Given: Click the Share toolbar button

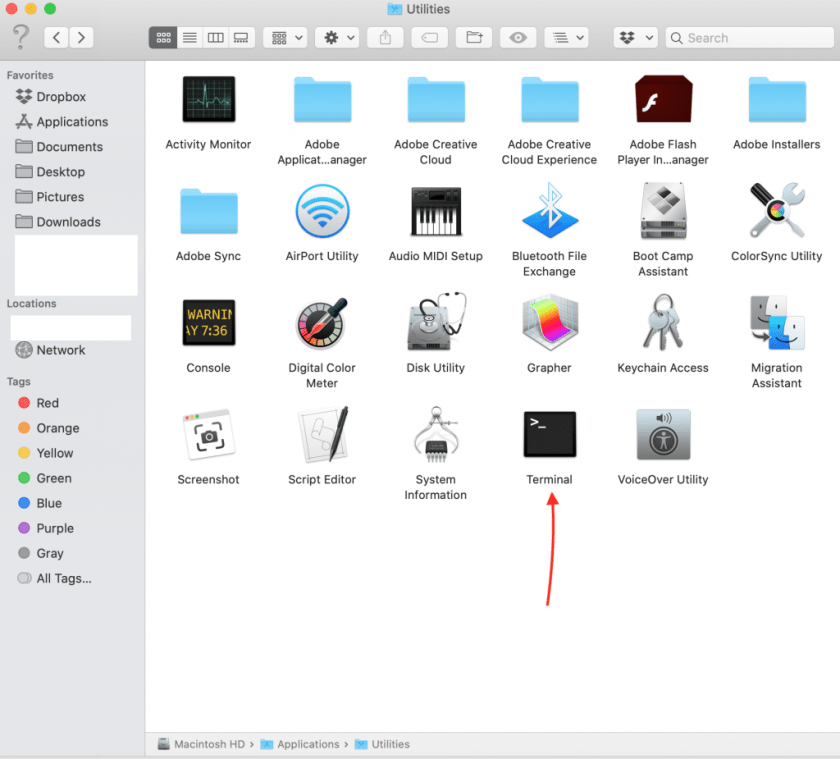Looking at the screenshot, I should click(x=385, y=37).
